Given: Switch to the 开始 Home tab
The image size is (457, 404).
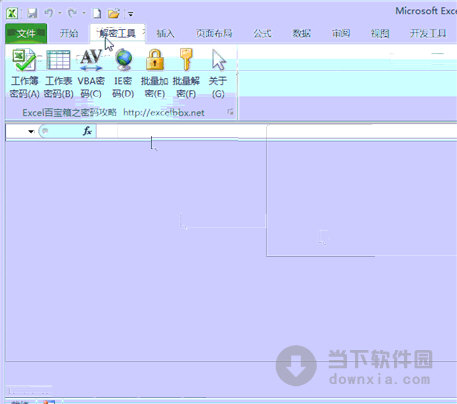Looking at the screenshot, I should 69,33.
